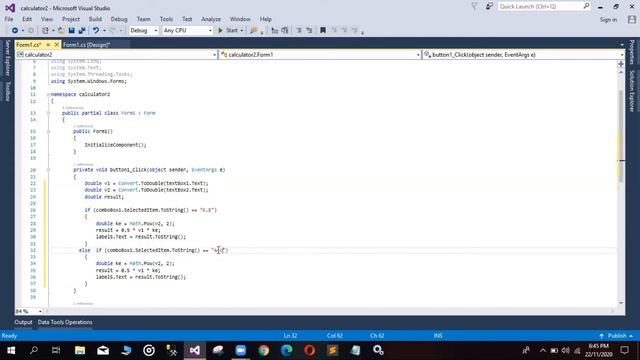Open Sublime Text from the taskbar

[x=333, y=350]
